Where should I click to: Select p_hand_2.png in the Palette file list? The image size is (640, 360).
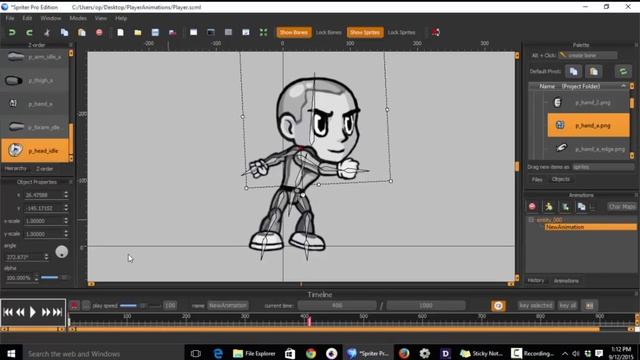tap(588, 102)
